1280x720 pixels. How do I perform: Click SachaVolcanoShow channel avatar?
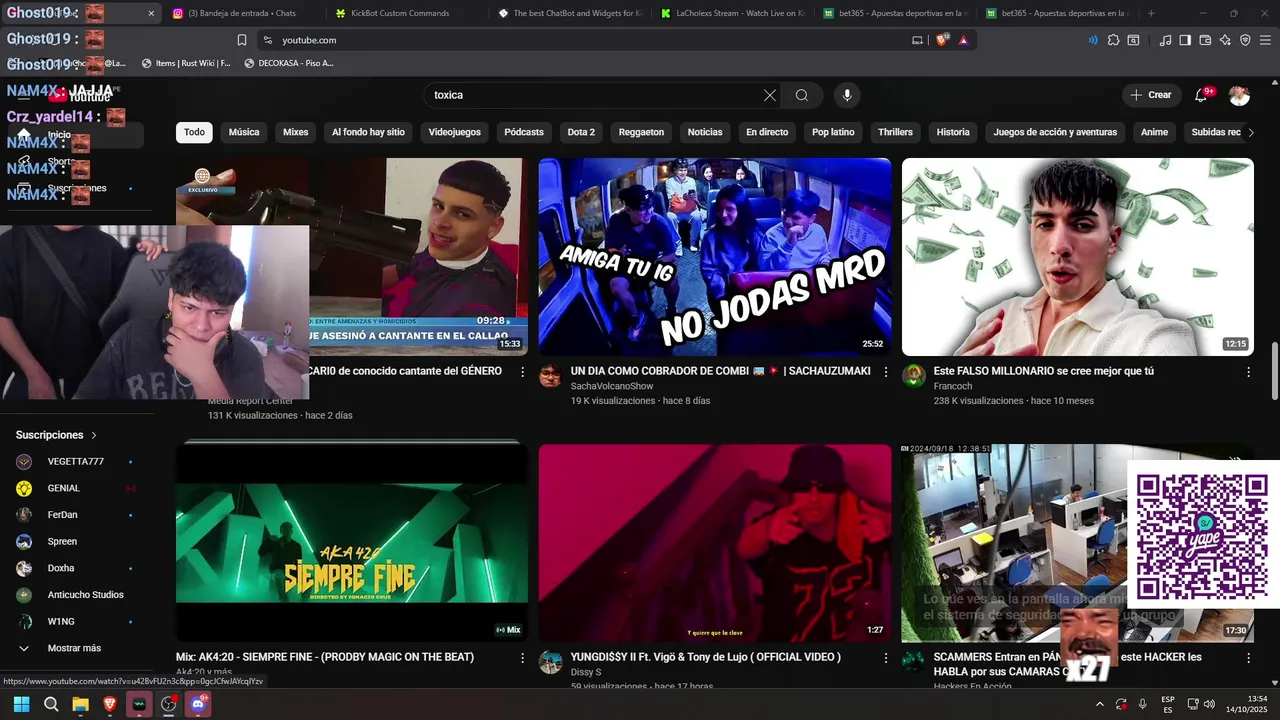(x=550, y=376)
